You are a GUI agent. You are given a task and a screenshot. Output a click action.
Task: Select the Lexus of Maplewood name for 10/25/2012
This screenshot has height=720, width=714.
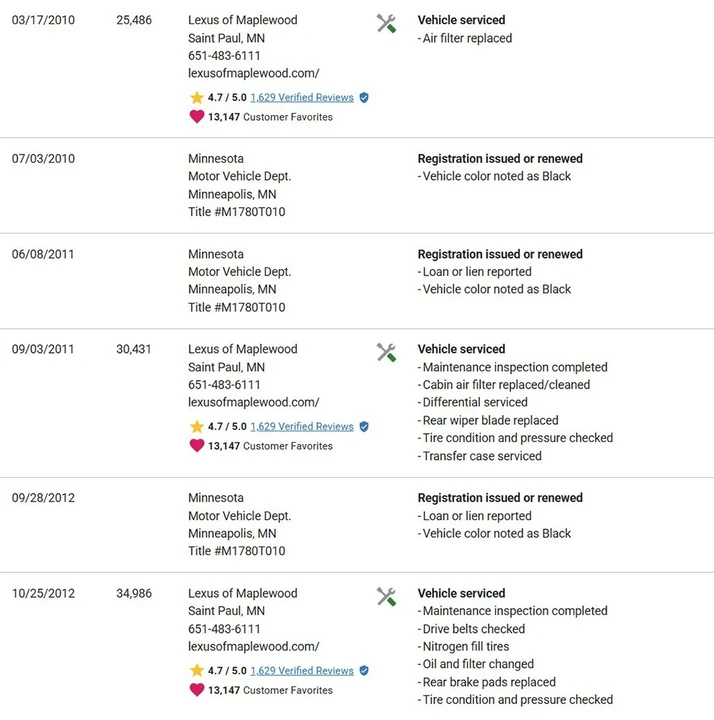pos(242,593)
